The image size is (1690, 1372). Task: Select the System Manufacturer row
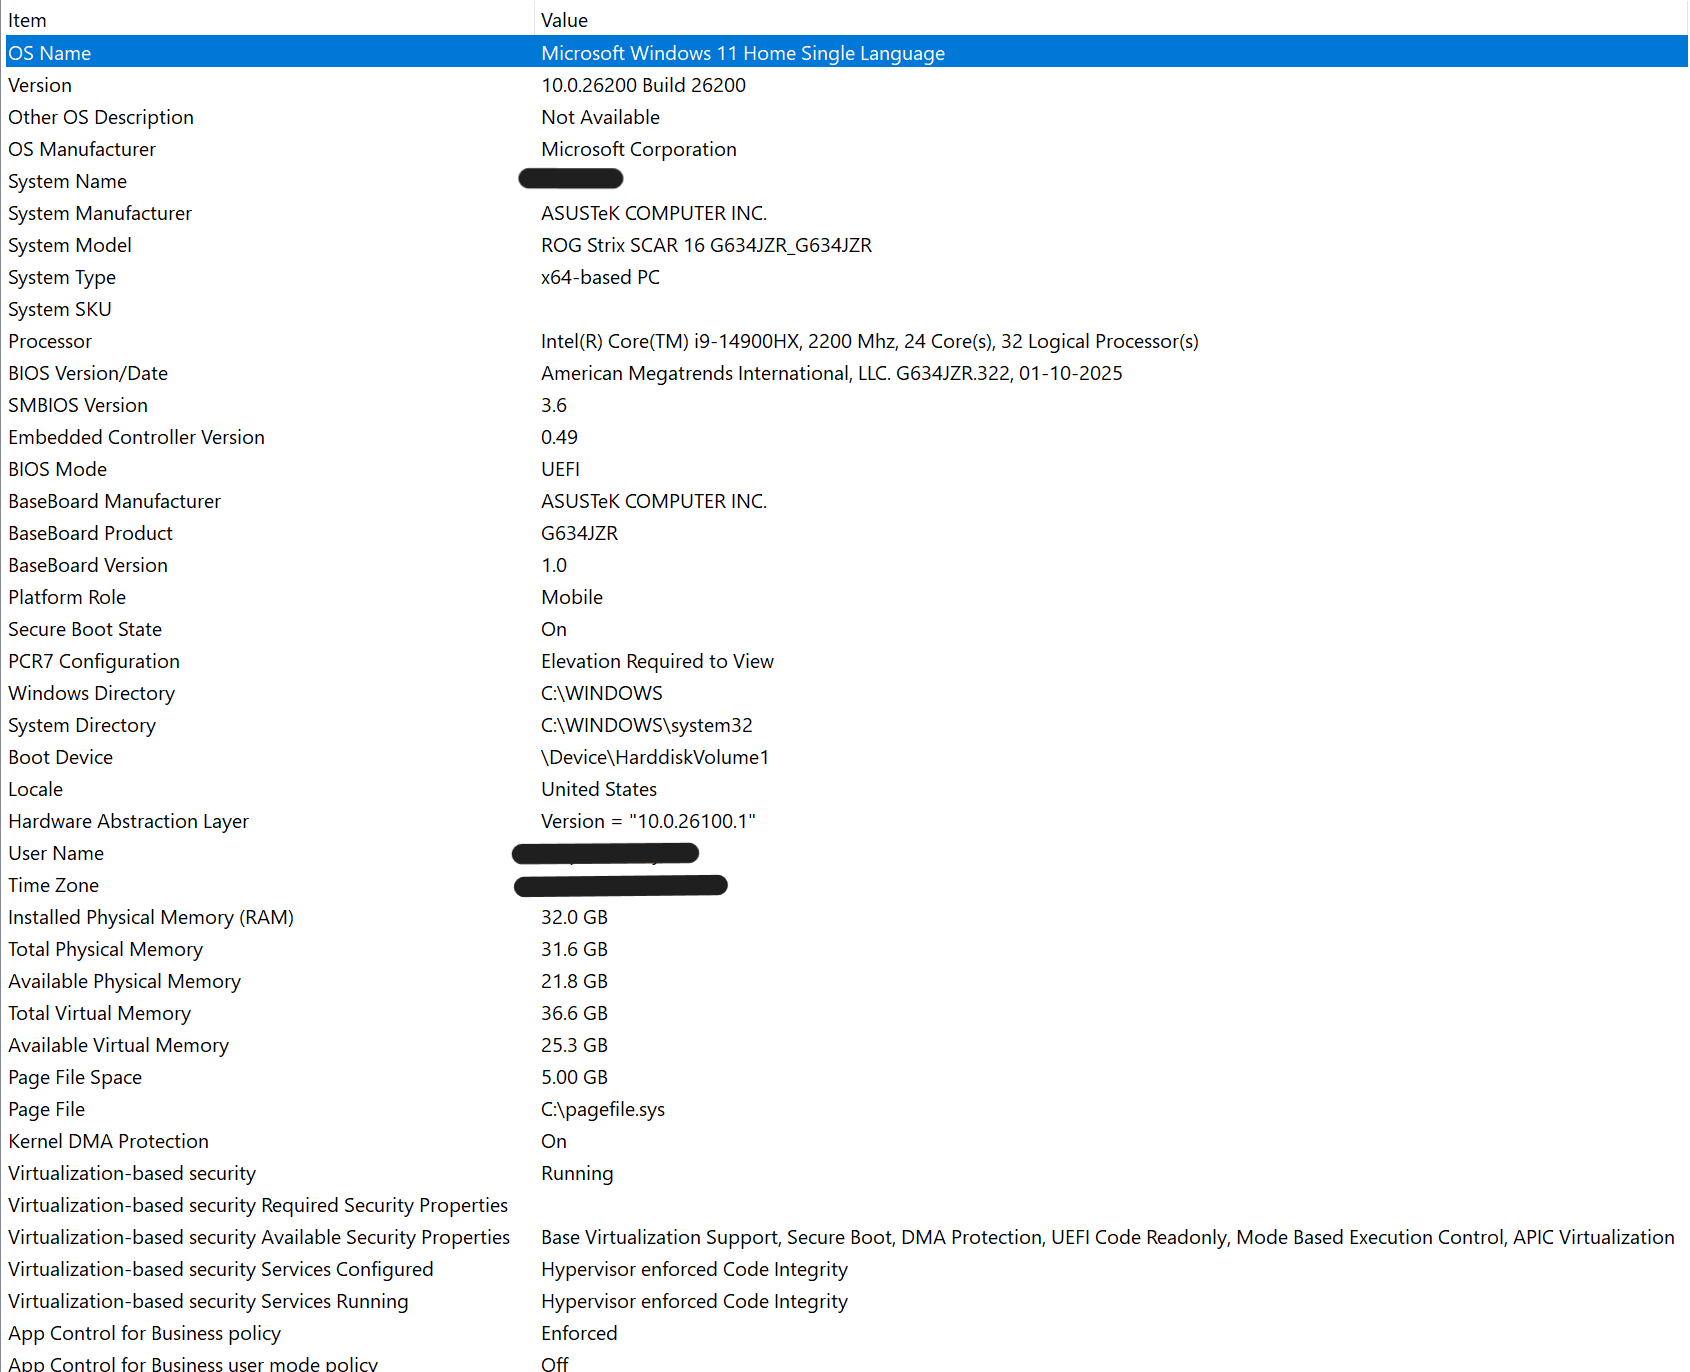[x=847, y=212]
